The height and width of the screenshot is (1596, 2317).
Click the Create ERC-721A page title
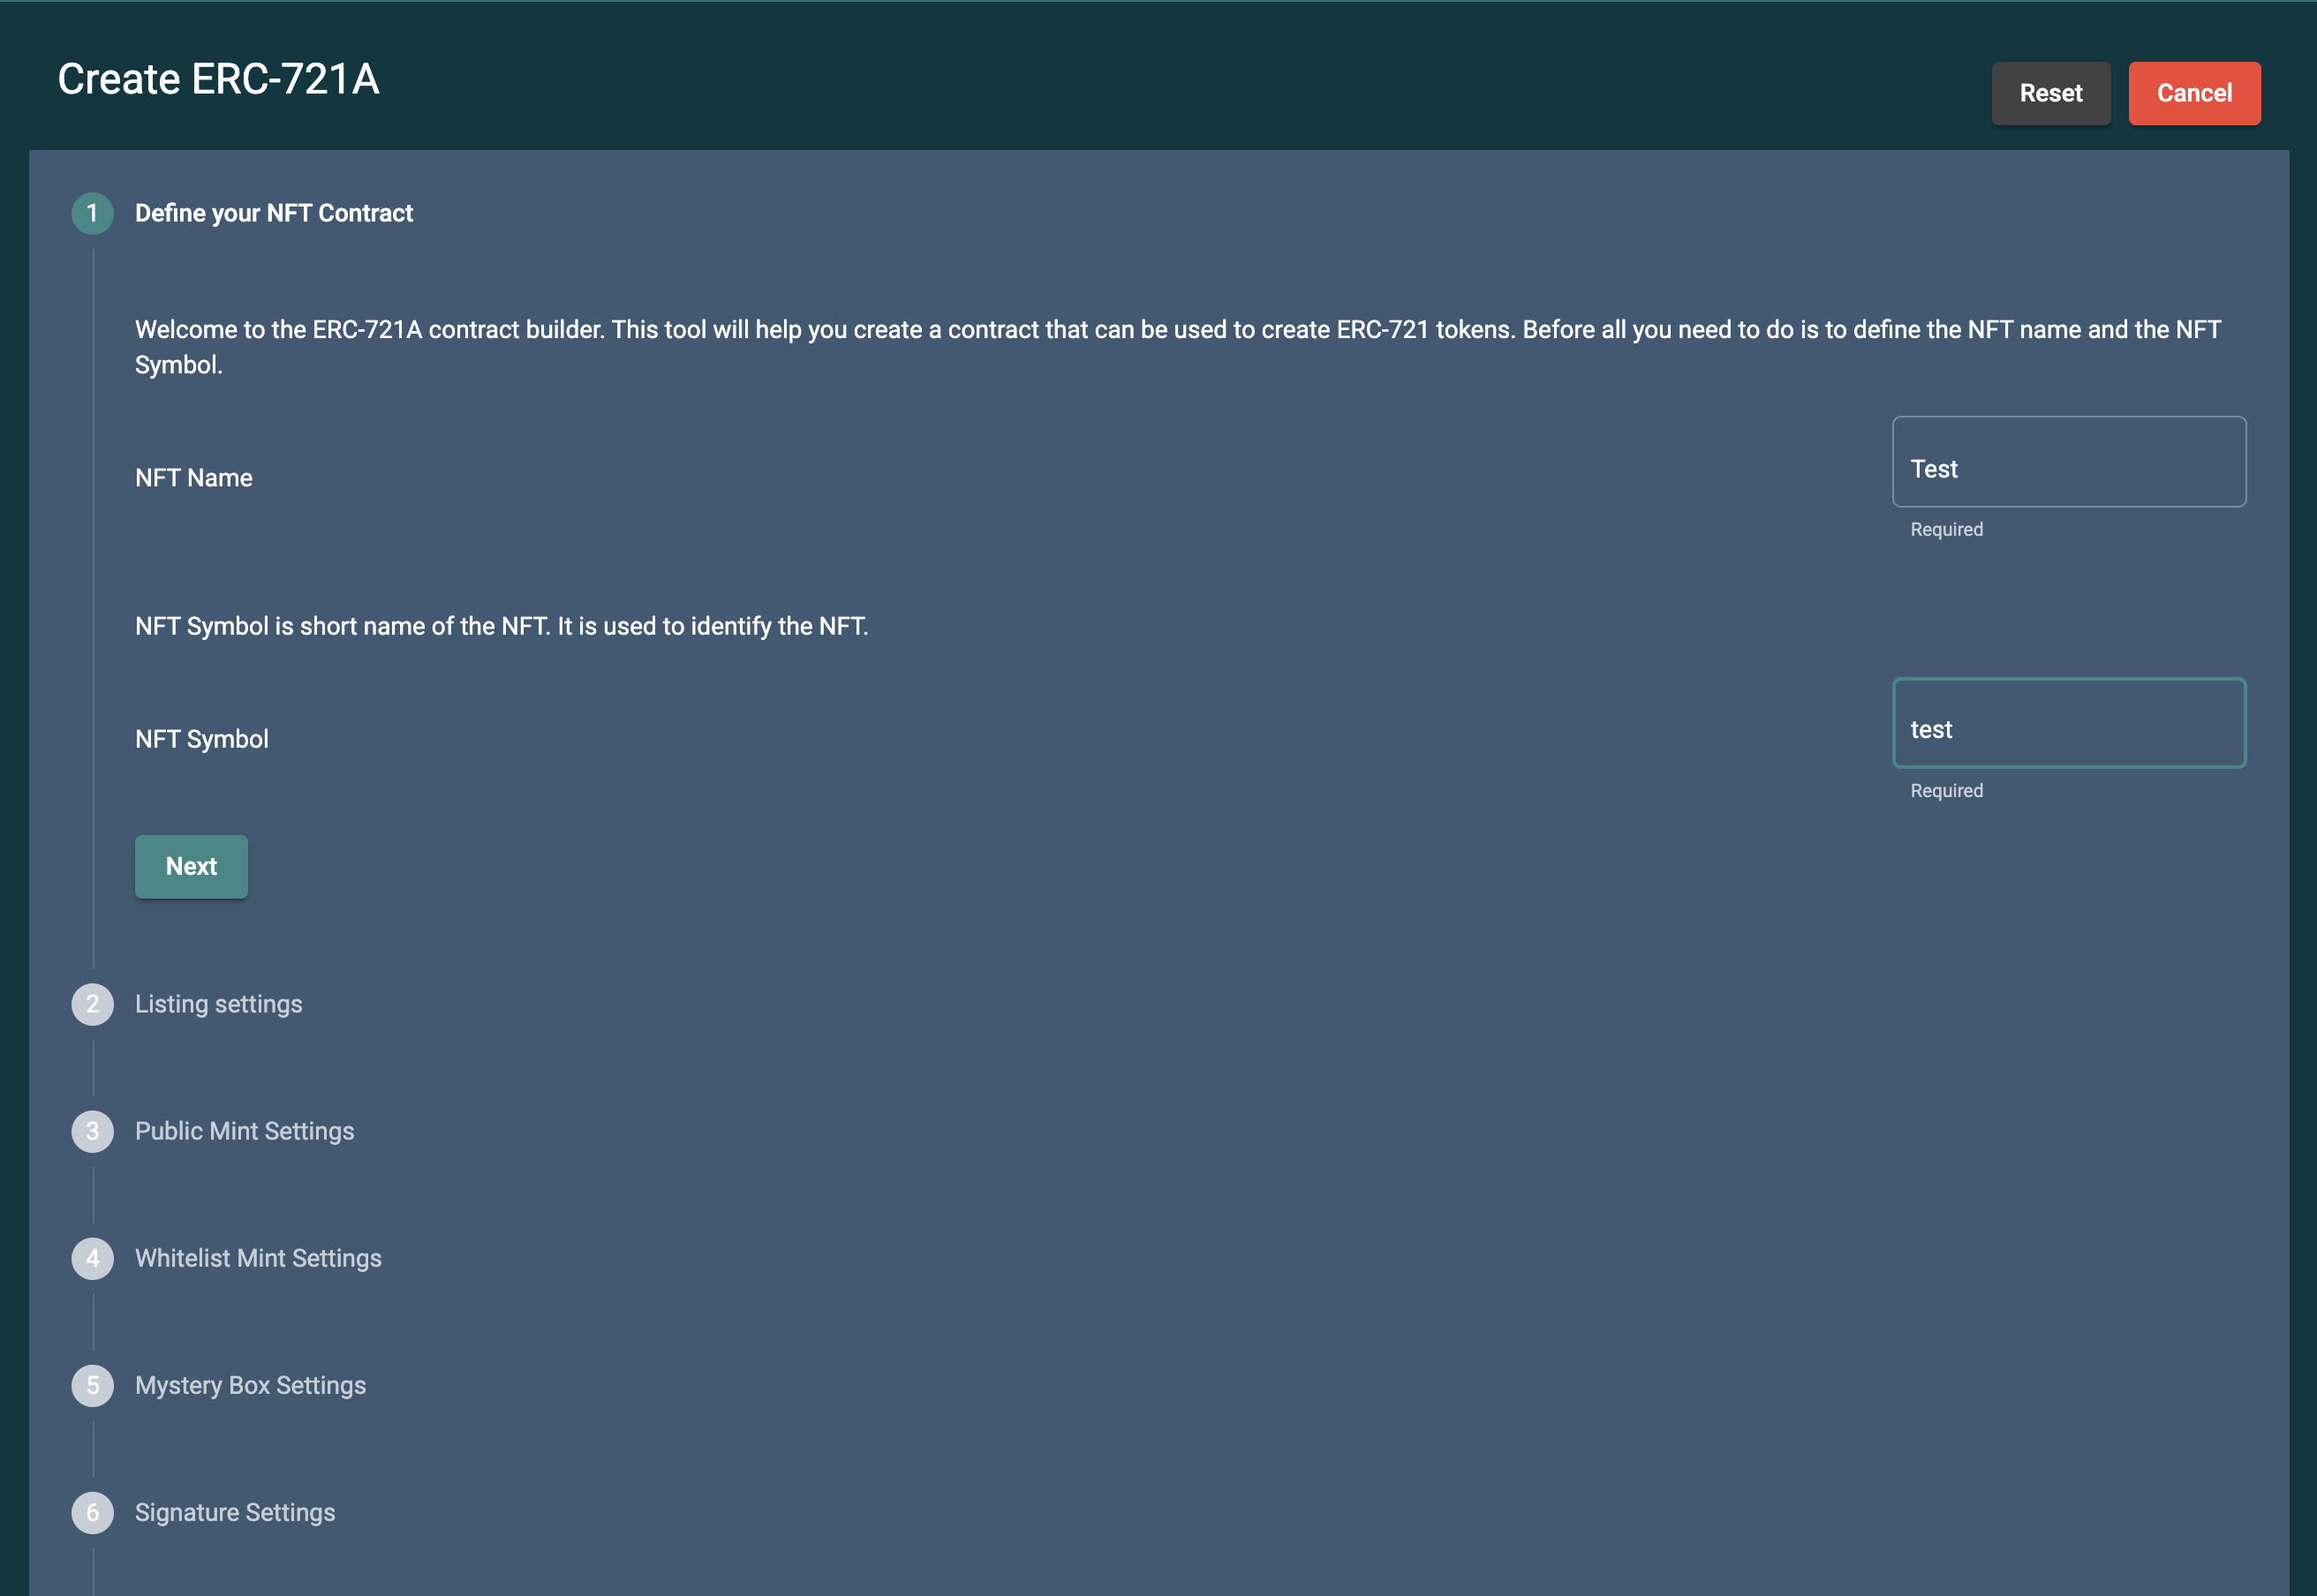point(218,79)
